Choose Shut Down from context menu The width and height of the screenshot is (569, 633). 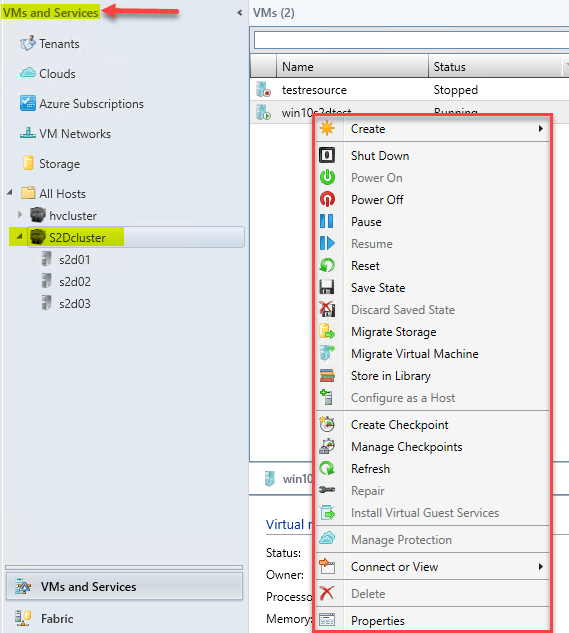tap(432, 155)
